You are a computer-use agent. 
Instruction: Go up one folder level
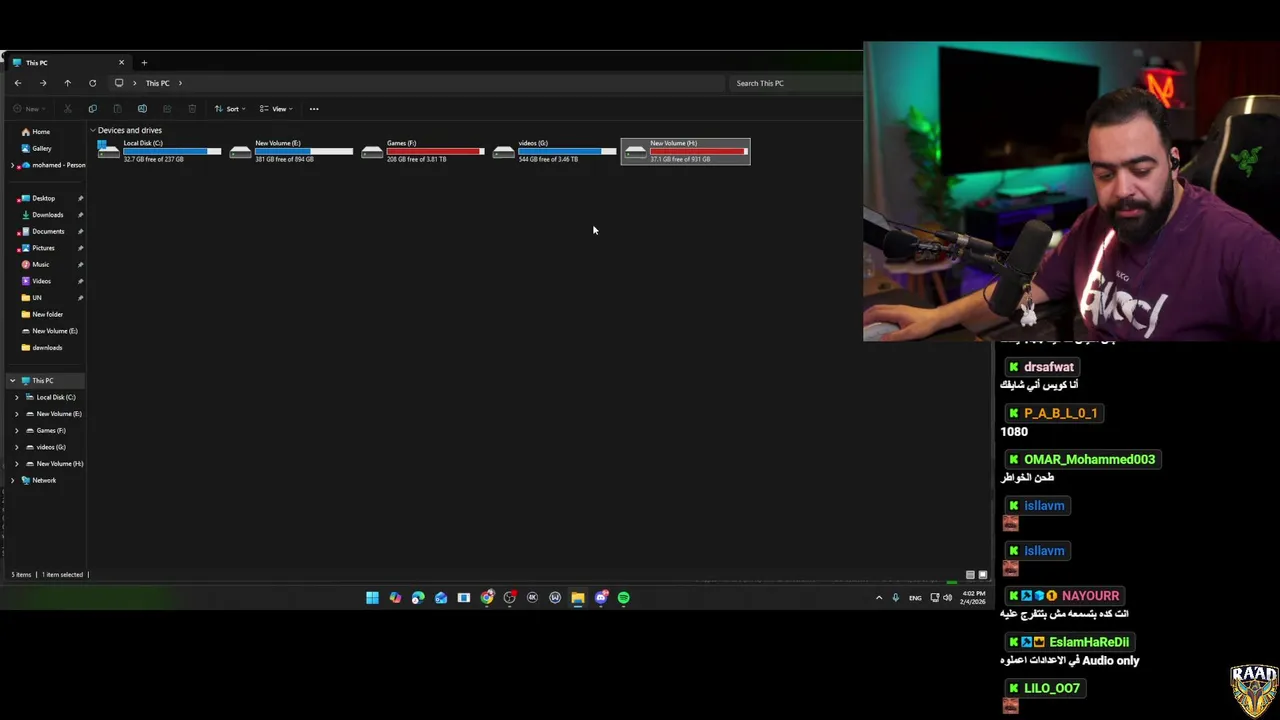(67, 83)
